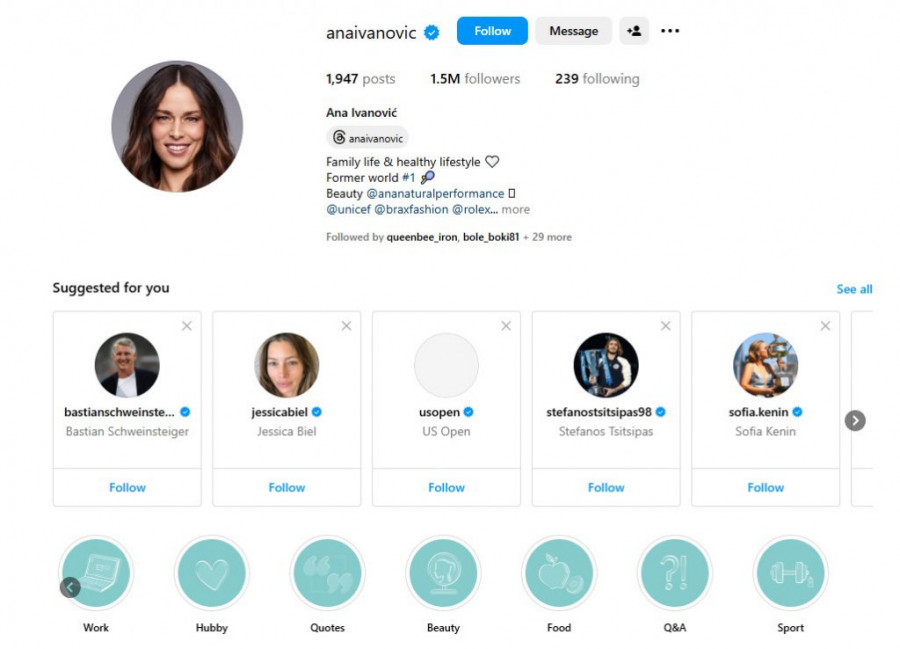Click the add similar accounts icon

[x=634, y=31]
